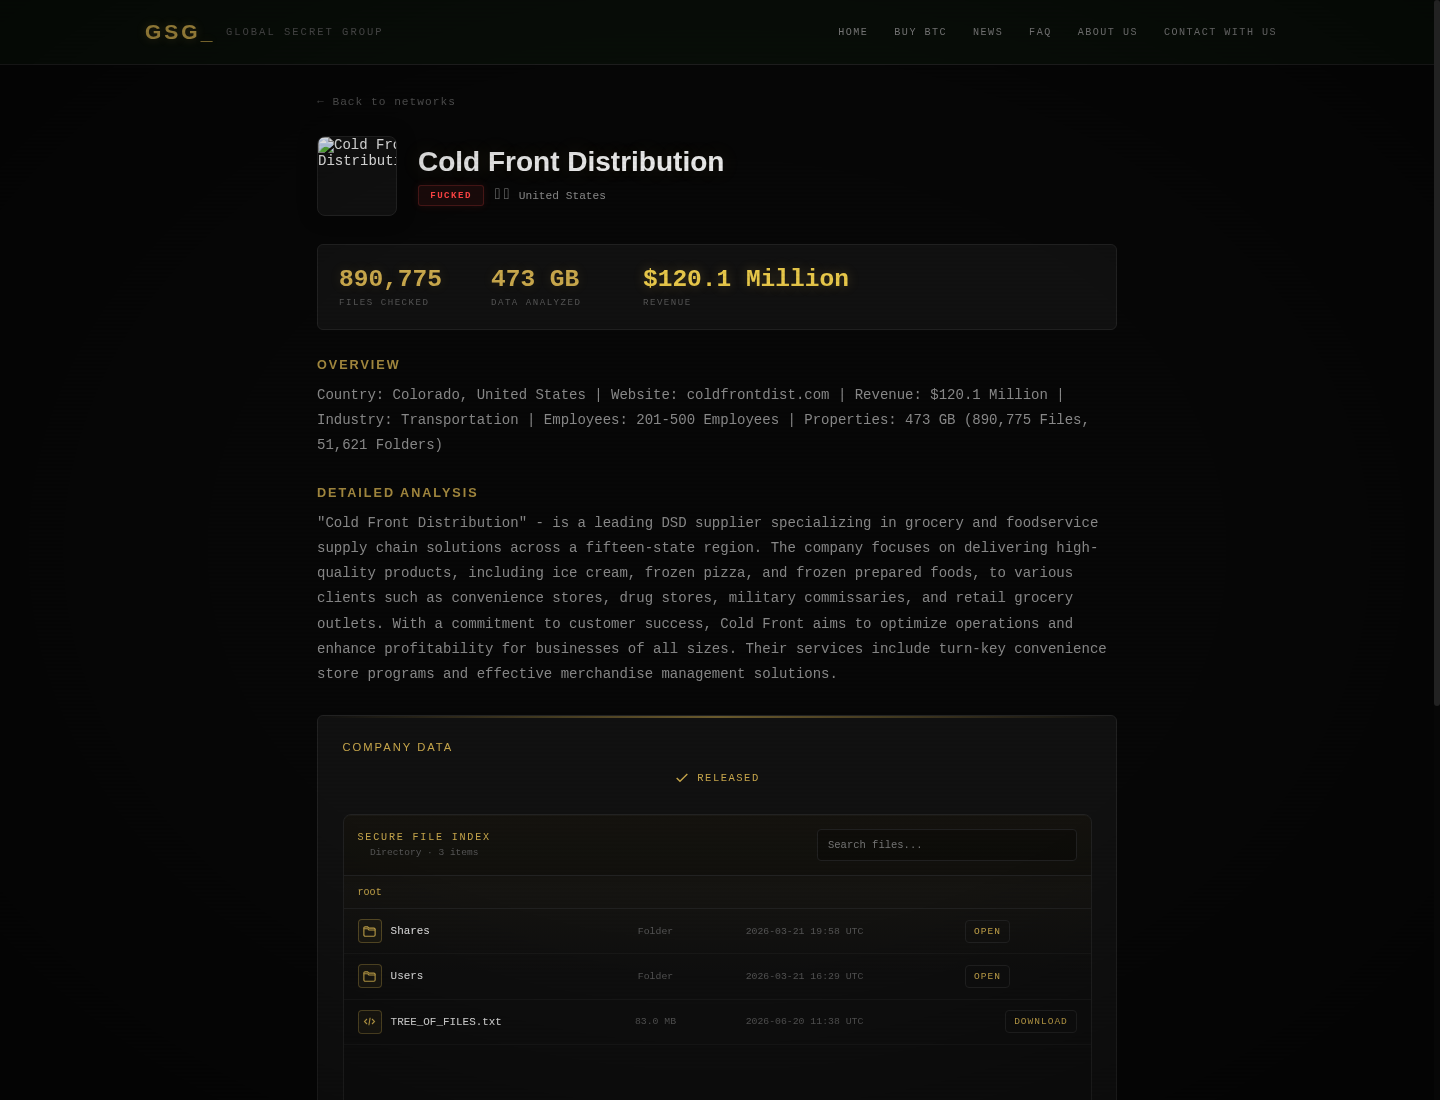
Task: Click the flag icon before United States
Action: (502, 194)
